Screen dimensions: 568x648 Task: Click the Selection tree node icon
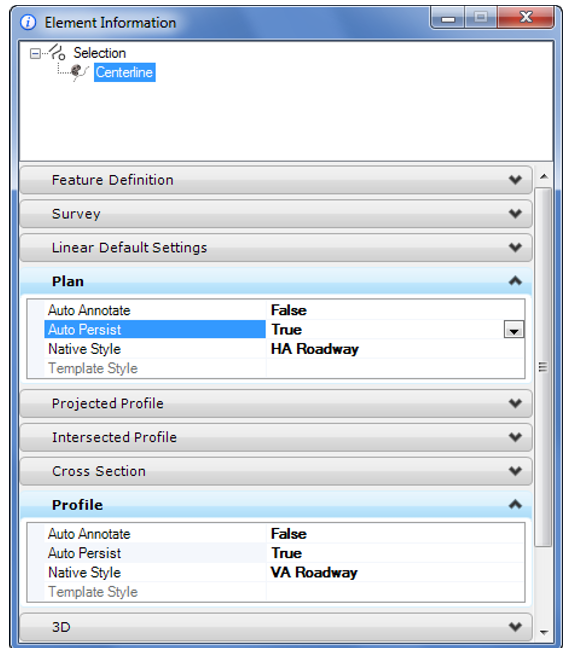point(57,52)
